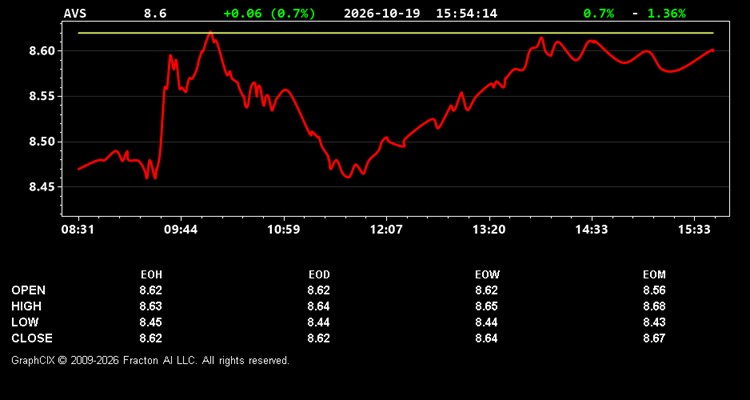Click the 12:07 time axis label
The height and width of the screenshot is (400, 750).
pos(386,229)
